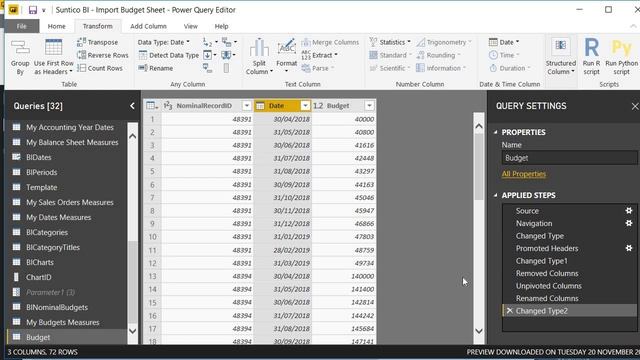Screen dimensions: 640x360
Task: Open the Scientific number tool
Action: (x=389, y=68)
